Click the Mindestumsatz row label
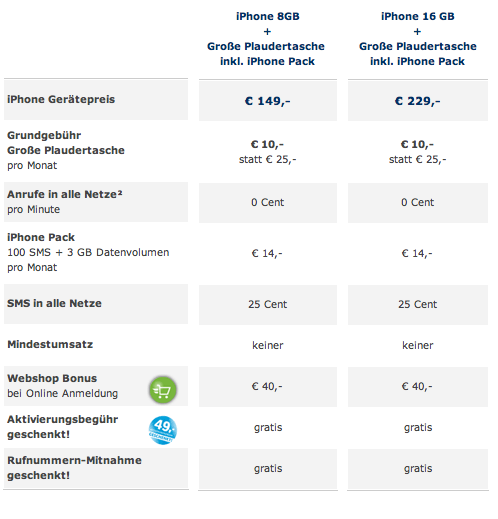The height and width of the screenshot is (519, 498). coord(50,344)
